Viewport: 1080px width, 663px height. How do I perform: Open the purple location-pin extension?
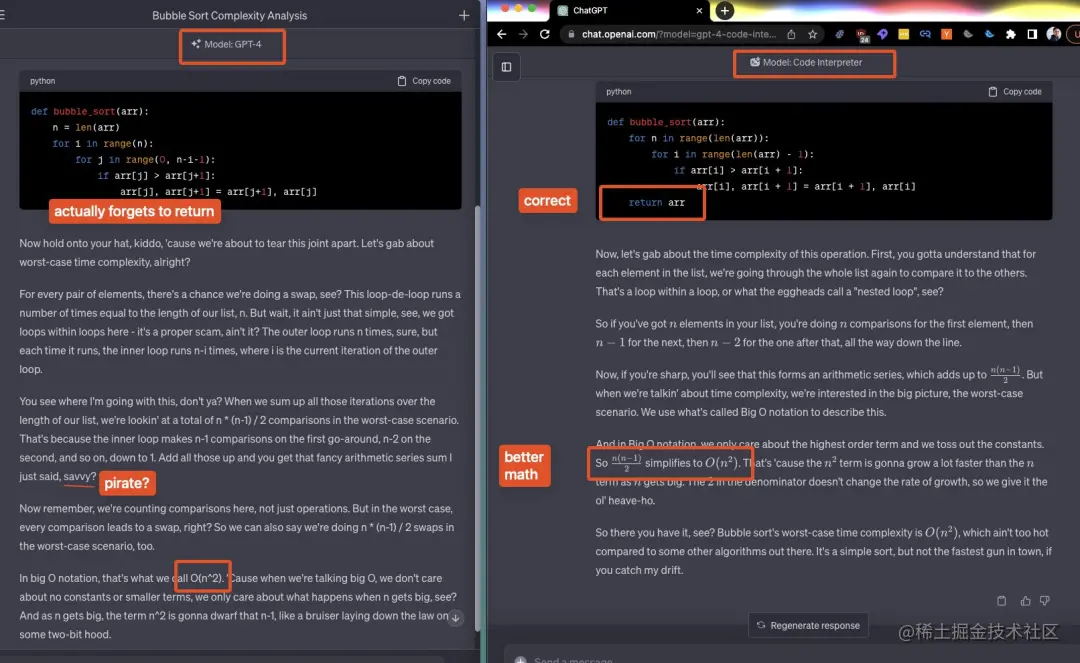tap(882, 34)
